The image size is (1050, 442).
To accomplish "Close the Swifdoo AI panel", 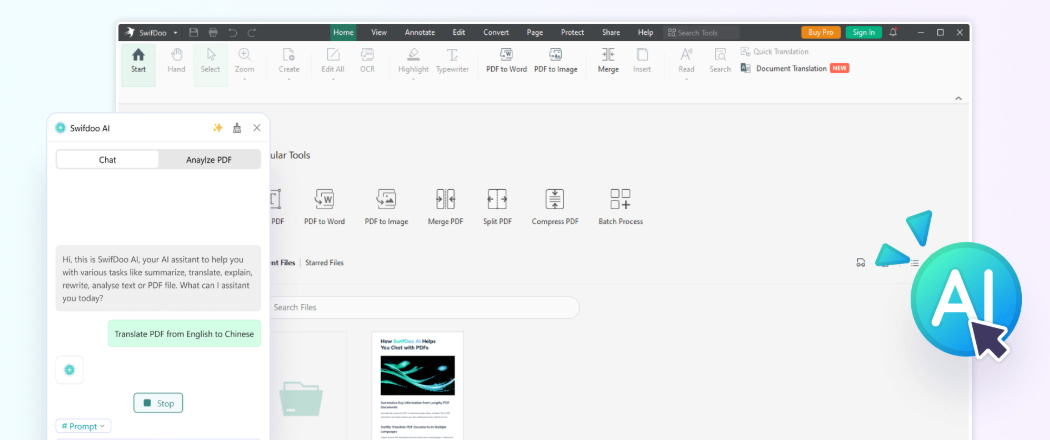I will 256,128.
